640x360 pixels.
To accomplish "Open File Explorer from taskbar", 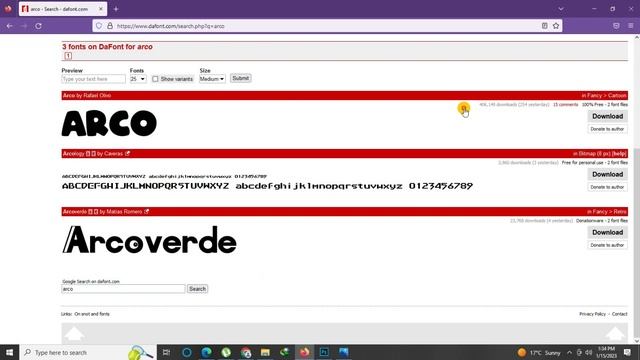I will tap(265, 352).
